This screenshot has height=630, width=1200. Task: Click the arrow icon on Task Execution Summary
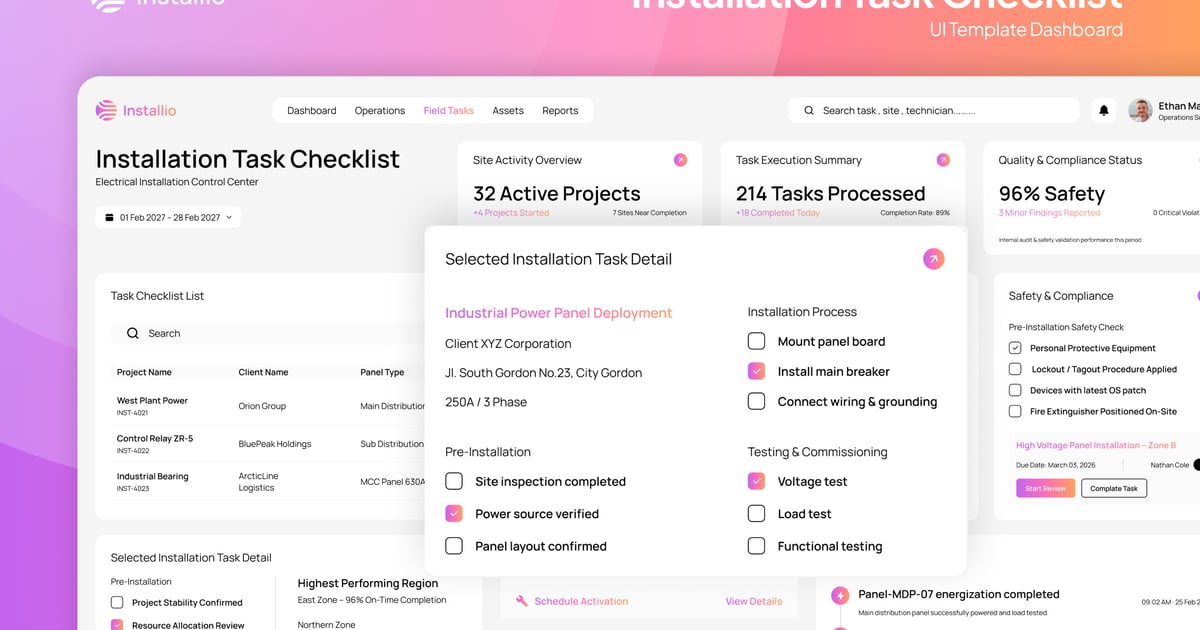(x=942, y=160)
